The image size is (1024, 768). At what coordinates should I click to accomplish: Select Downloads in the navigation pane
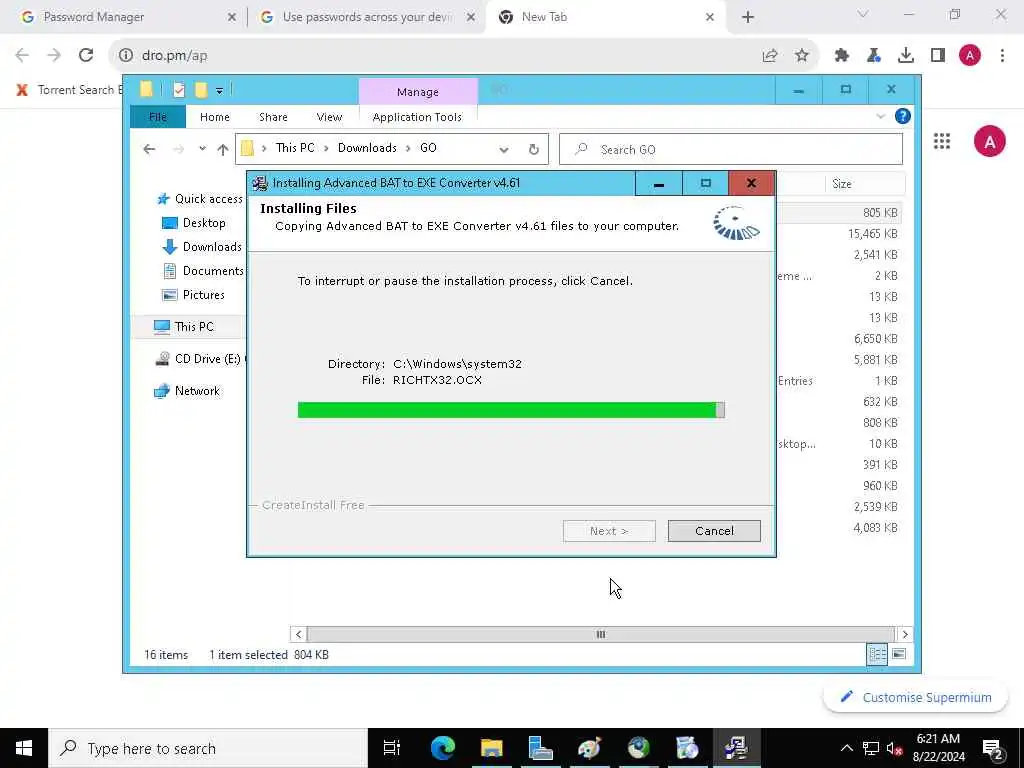pos(202,247)
